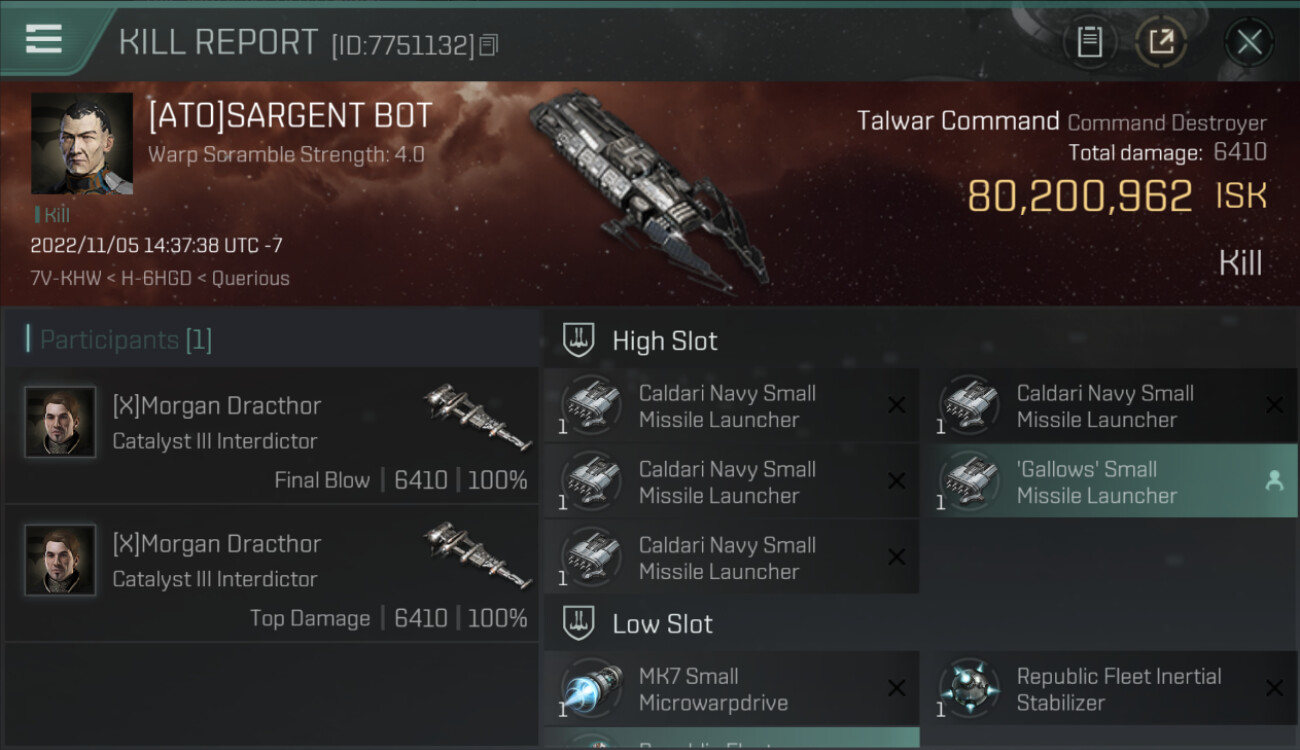The height and width of the screenshot is (750, 1300).
Task: Close the kill report with X icon
Action: point(1249,43)
